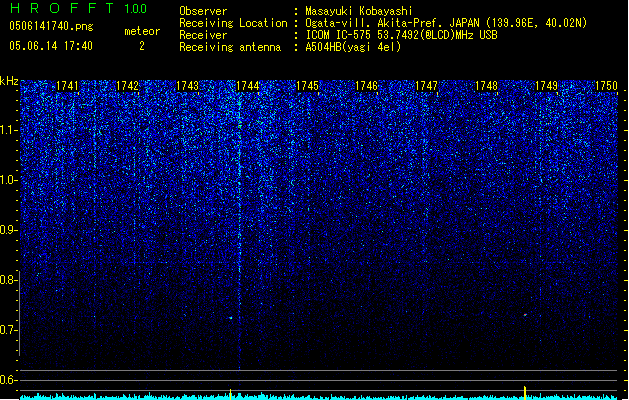Click the date stamp 05.06.14 17:40
Screen dimensions: 629x400
click(51, 46)
